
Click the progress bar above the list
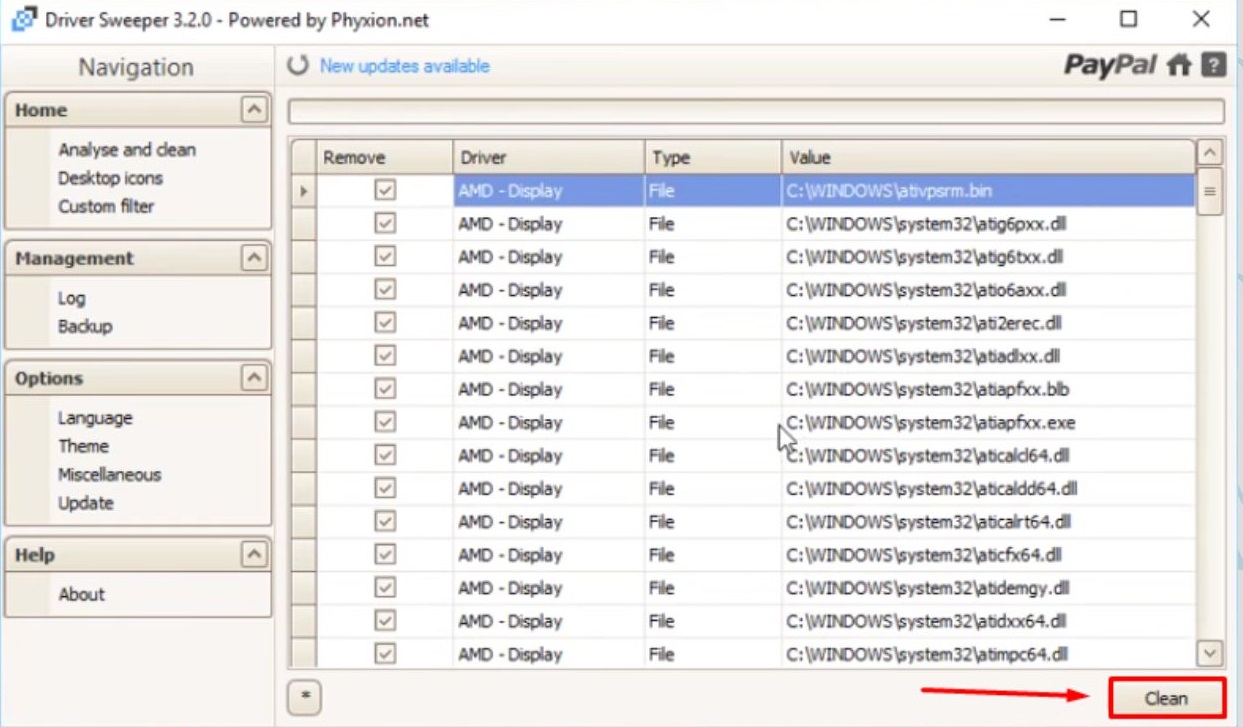pyautogui.click(x=756, y=111)
